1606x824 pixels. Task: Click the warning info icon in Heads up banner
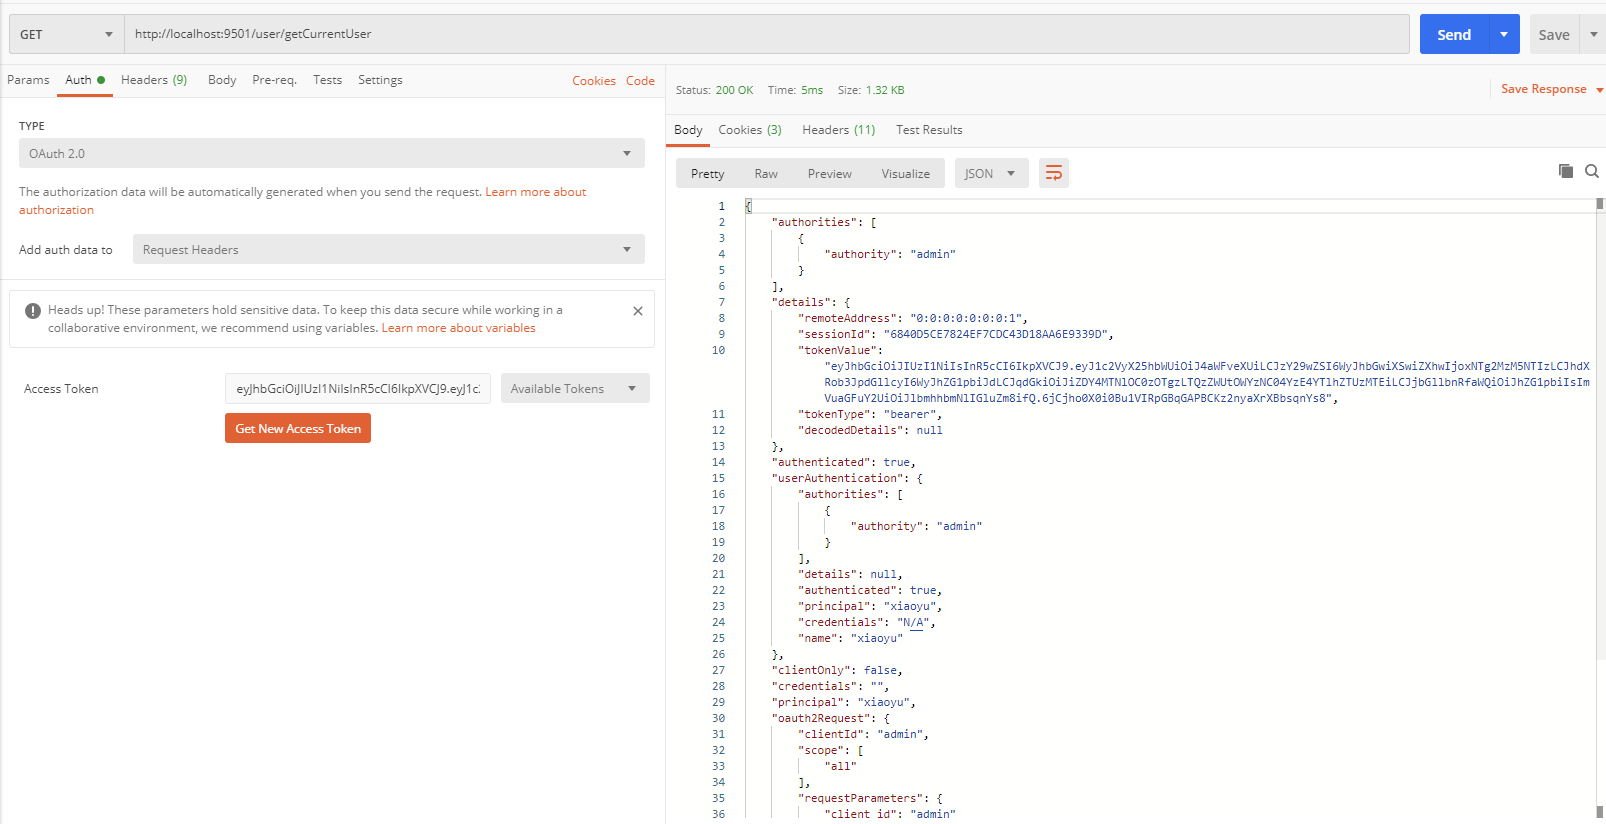pyautogui.click(x=33, y=311)
